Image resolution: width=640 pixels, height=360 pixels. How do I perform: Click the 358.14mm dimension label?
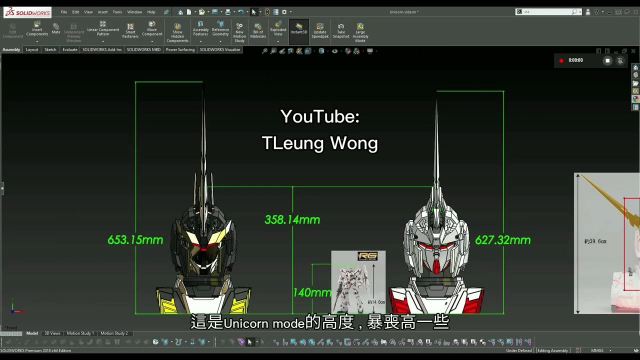292,220
